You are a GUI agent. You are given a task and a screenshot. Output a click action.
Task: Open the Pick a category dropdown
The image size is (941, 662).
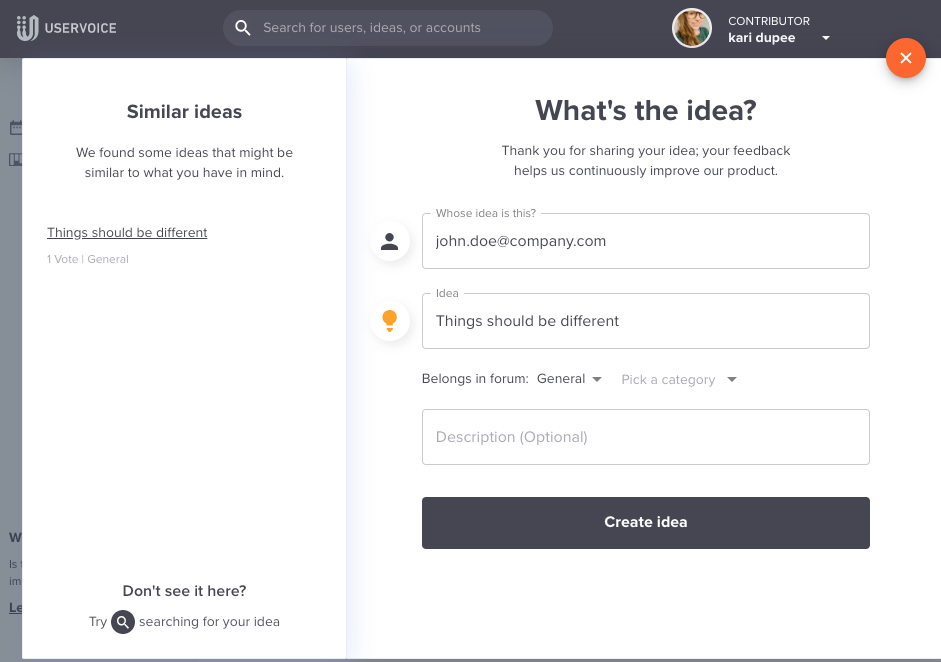point(679,379)
